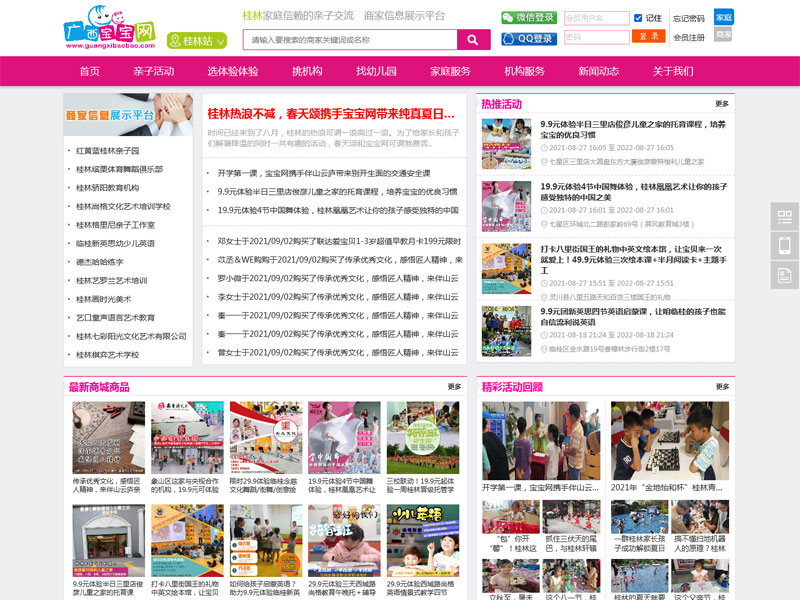
Task: Open the document sidebar icon
Action: 785,276
